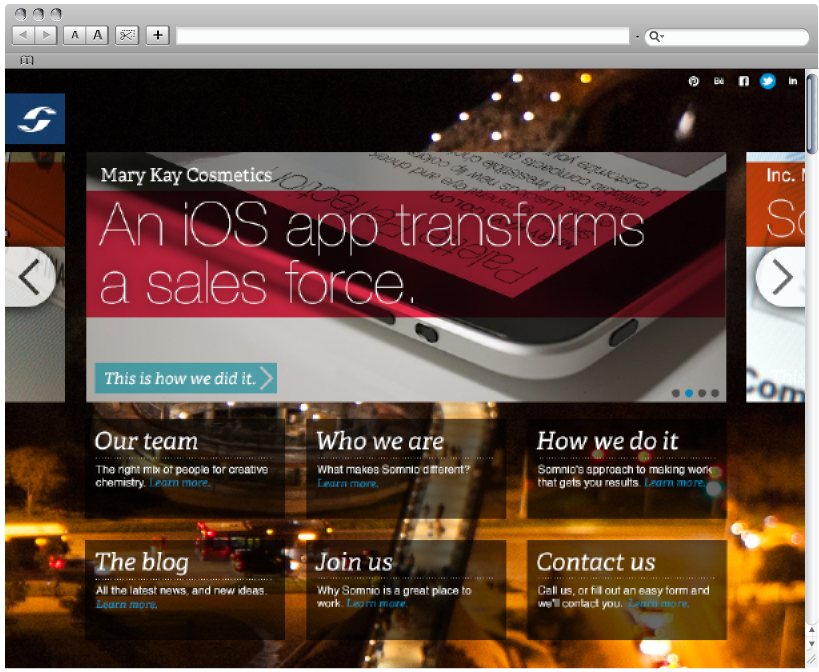Open "The blog" heading
This screenshot has height=672, width=819.
point(142,563)
